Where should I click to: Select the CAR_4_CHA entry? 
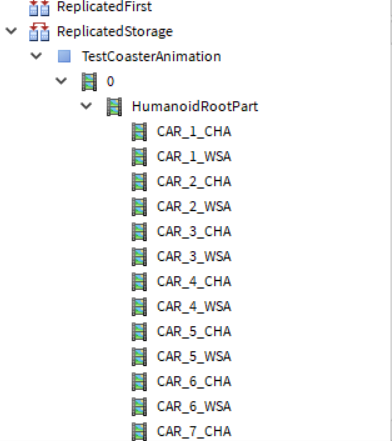194,282
